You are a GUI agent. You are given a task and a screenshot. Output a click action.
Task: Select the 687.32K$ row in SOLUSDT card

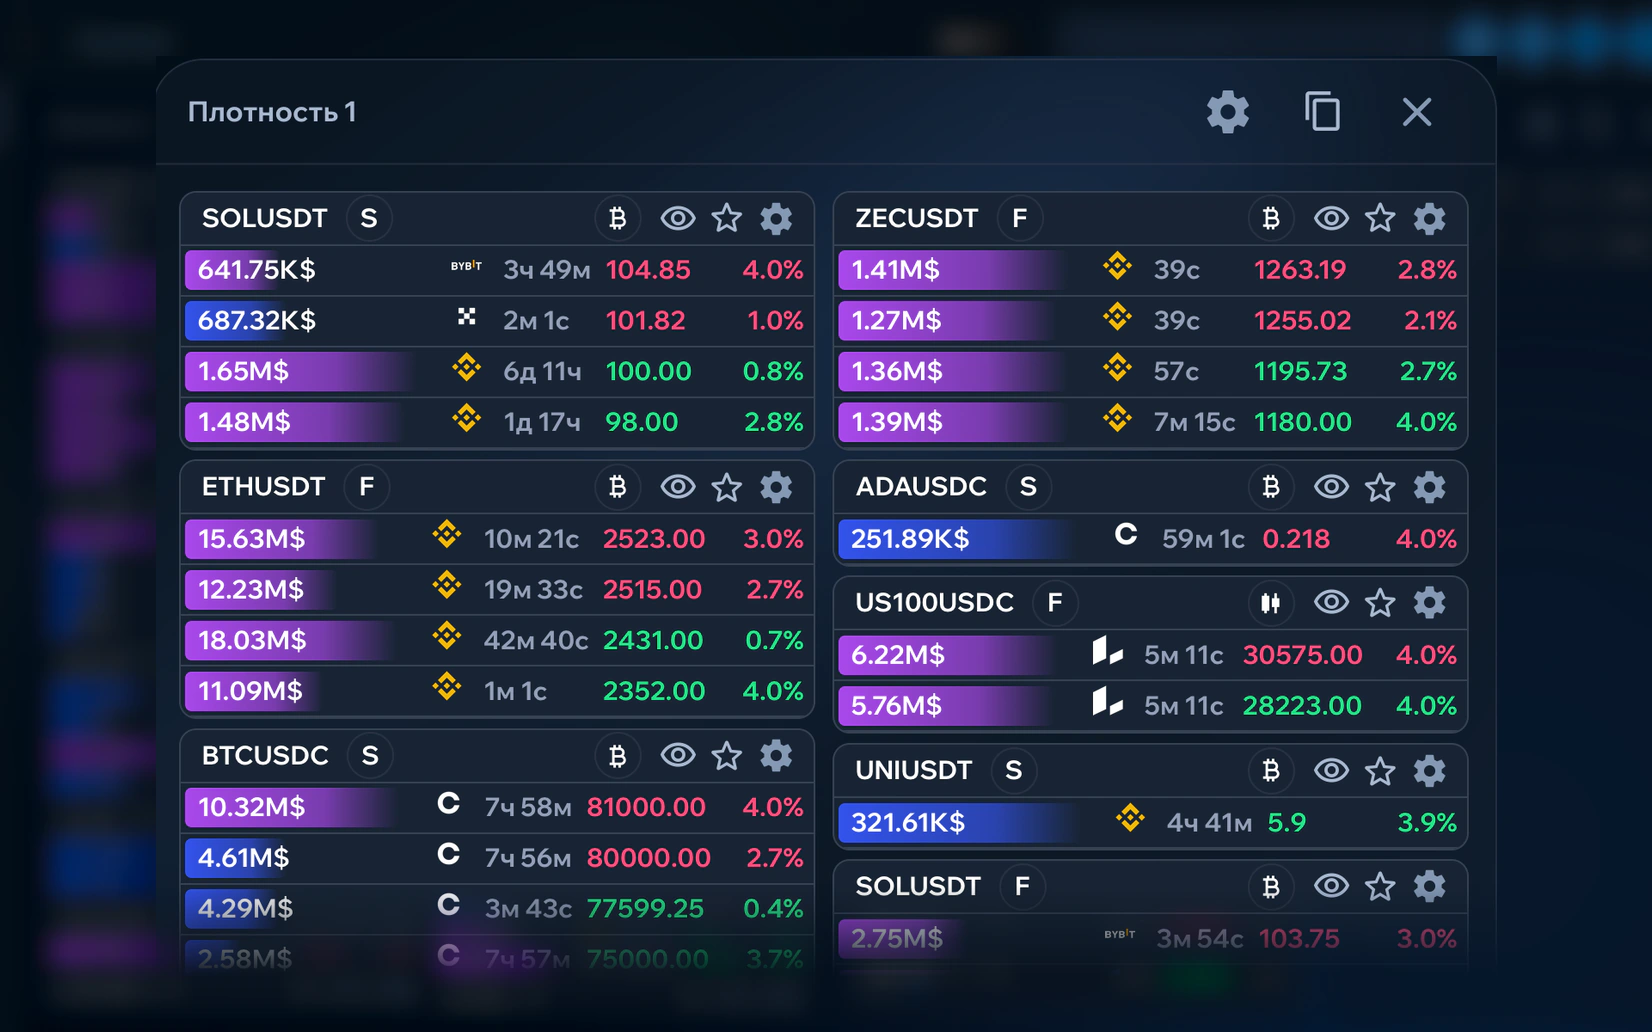tap(497, 321)
